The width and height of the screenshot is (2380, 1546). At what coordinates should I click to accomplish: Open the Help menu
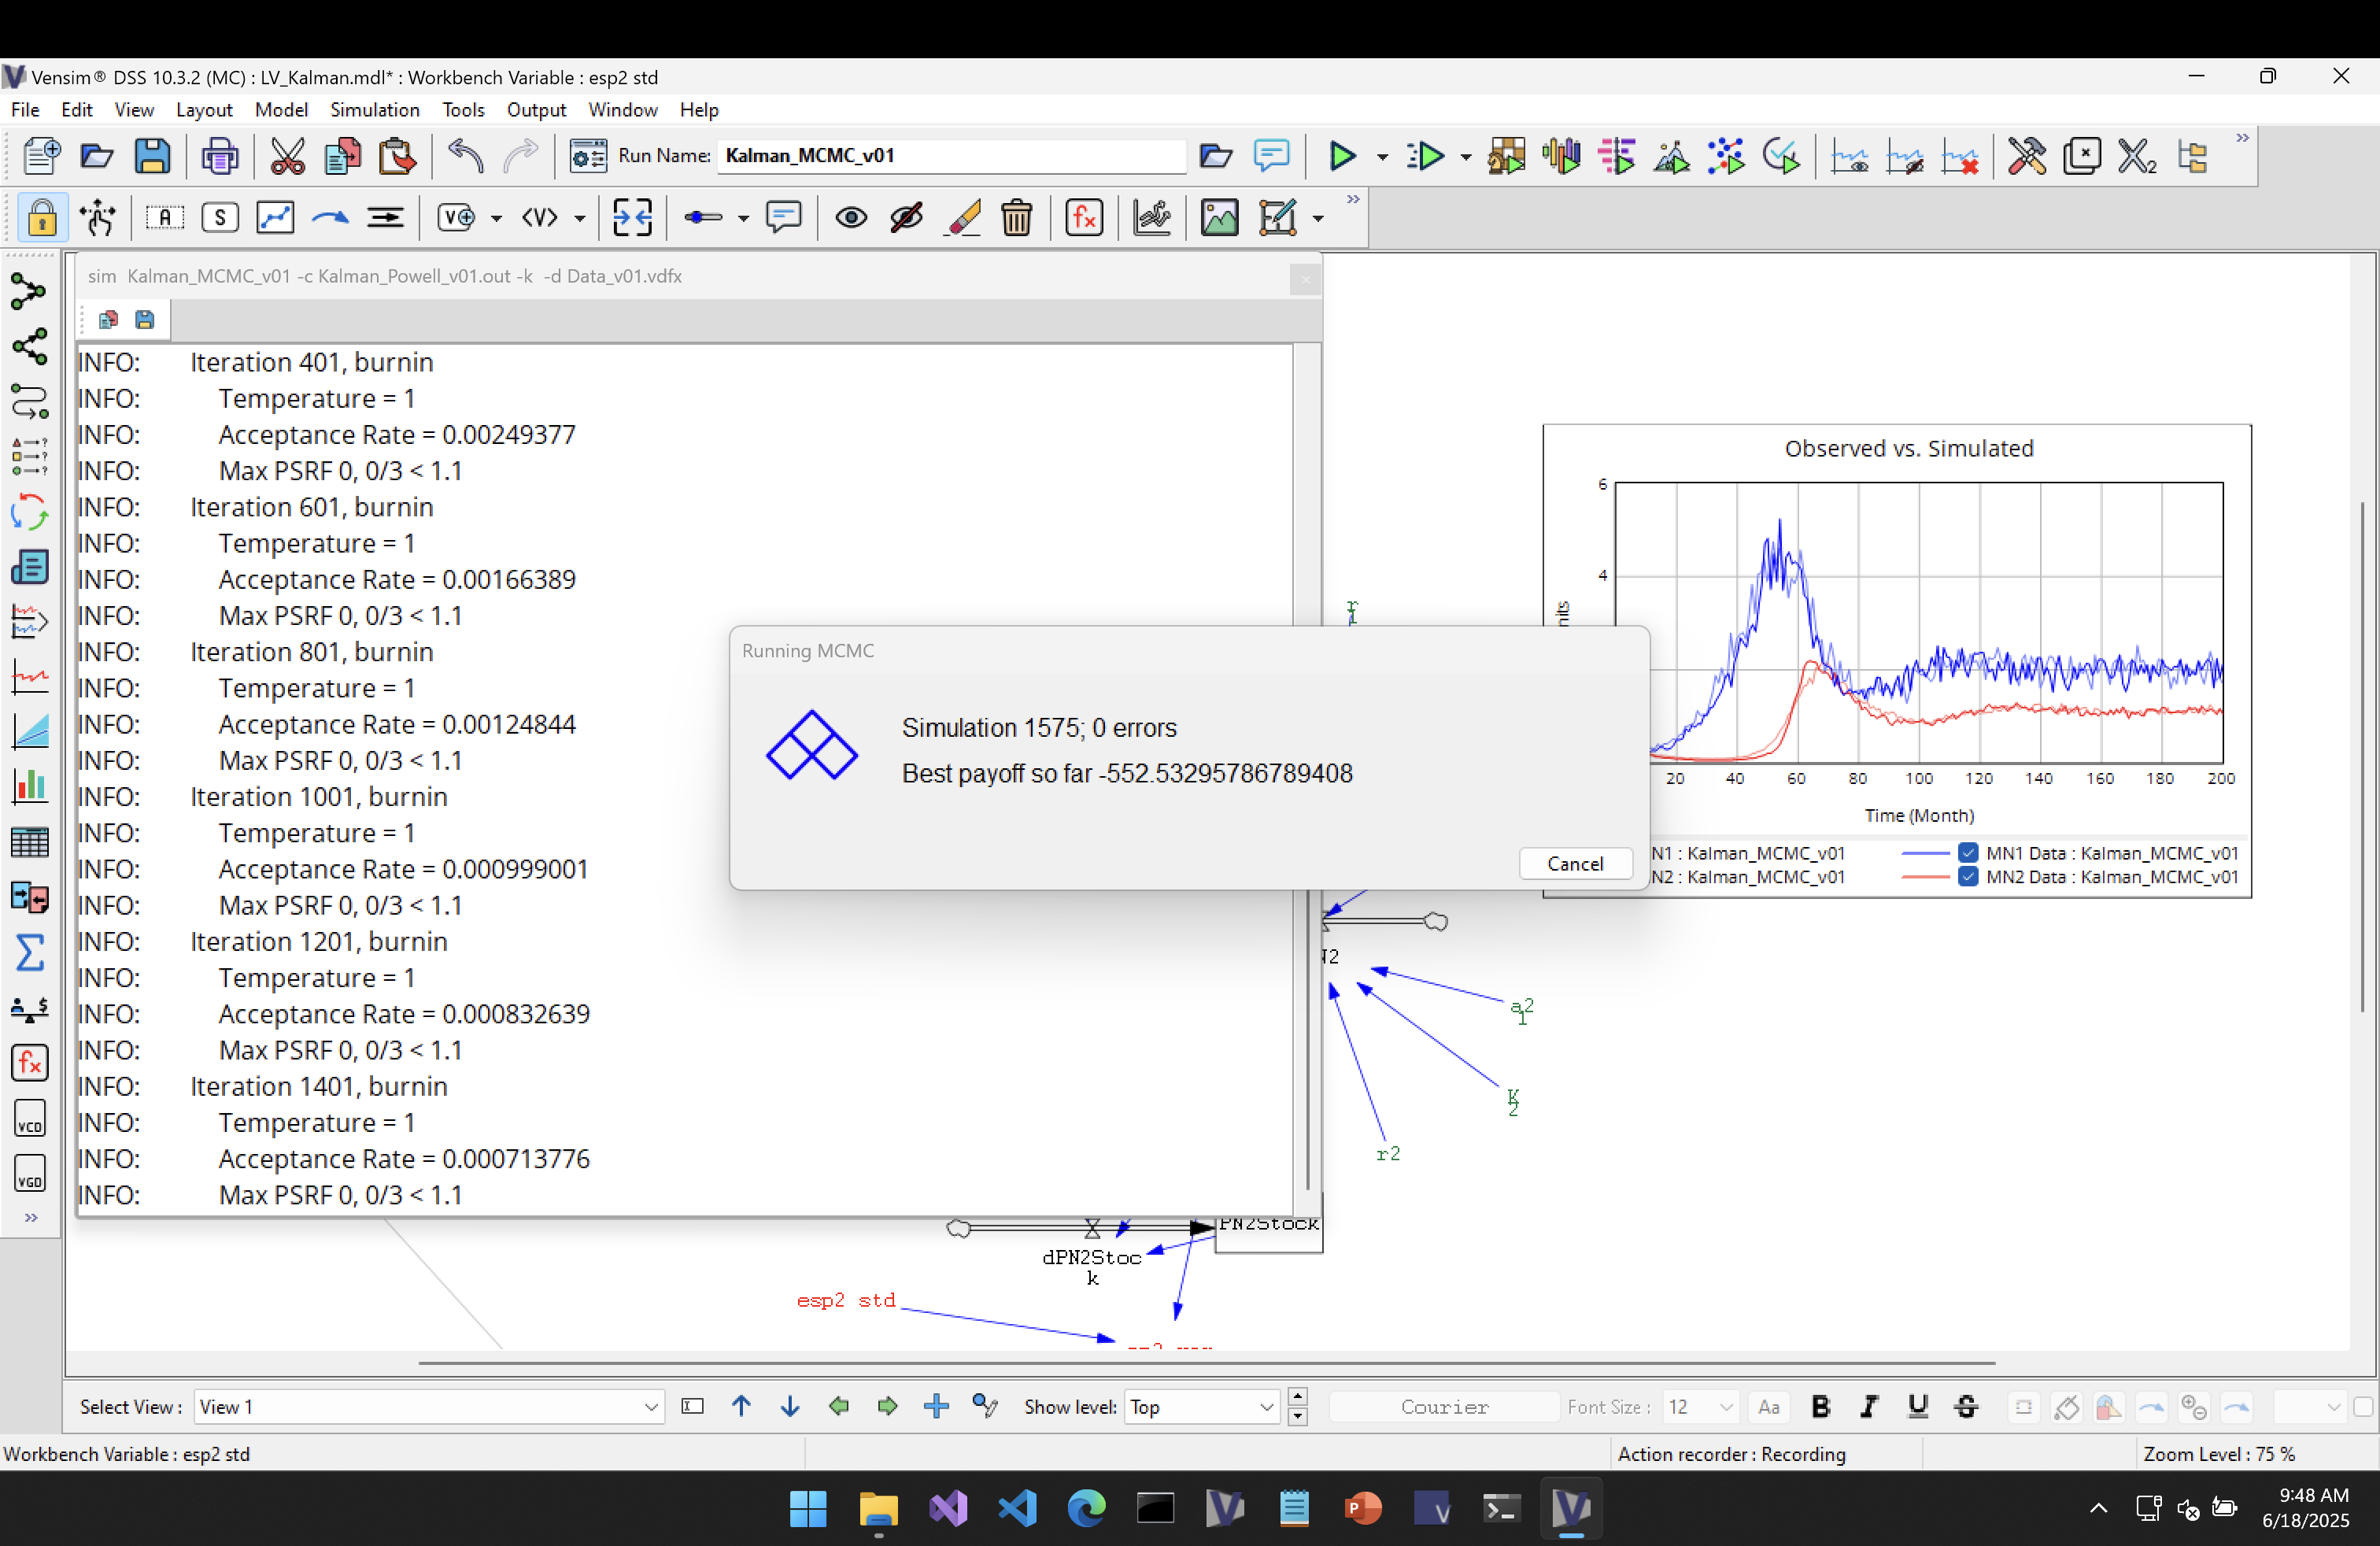(699, 109)
